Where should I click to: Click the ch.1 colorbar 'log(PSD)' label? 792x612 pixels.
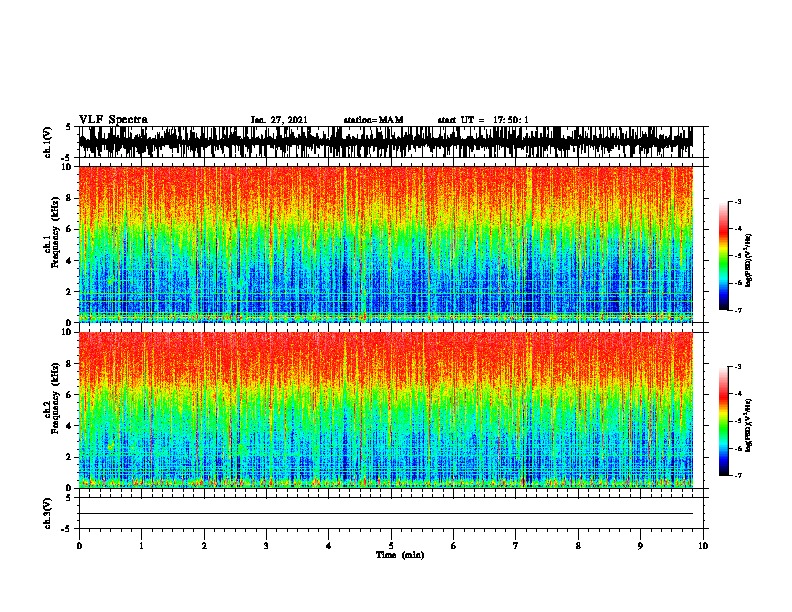[748, 261]
